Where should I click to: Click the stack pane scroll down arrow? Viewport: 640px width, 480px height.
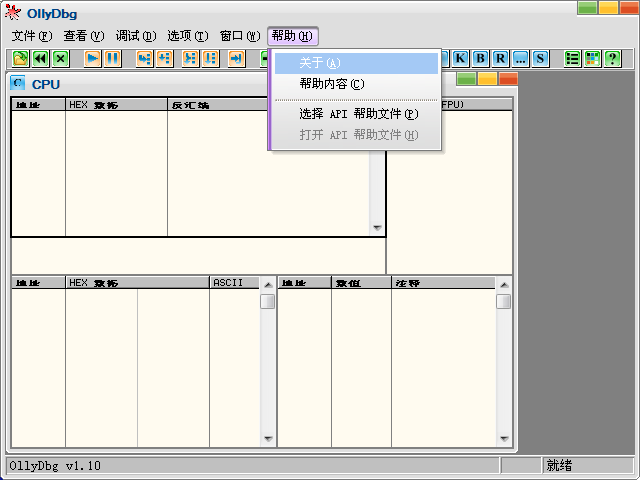[504, 439]
